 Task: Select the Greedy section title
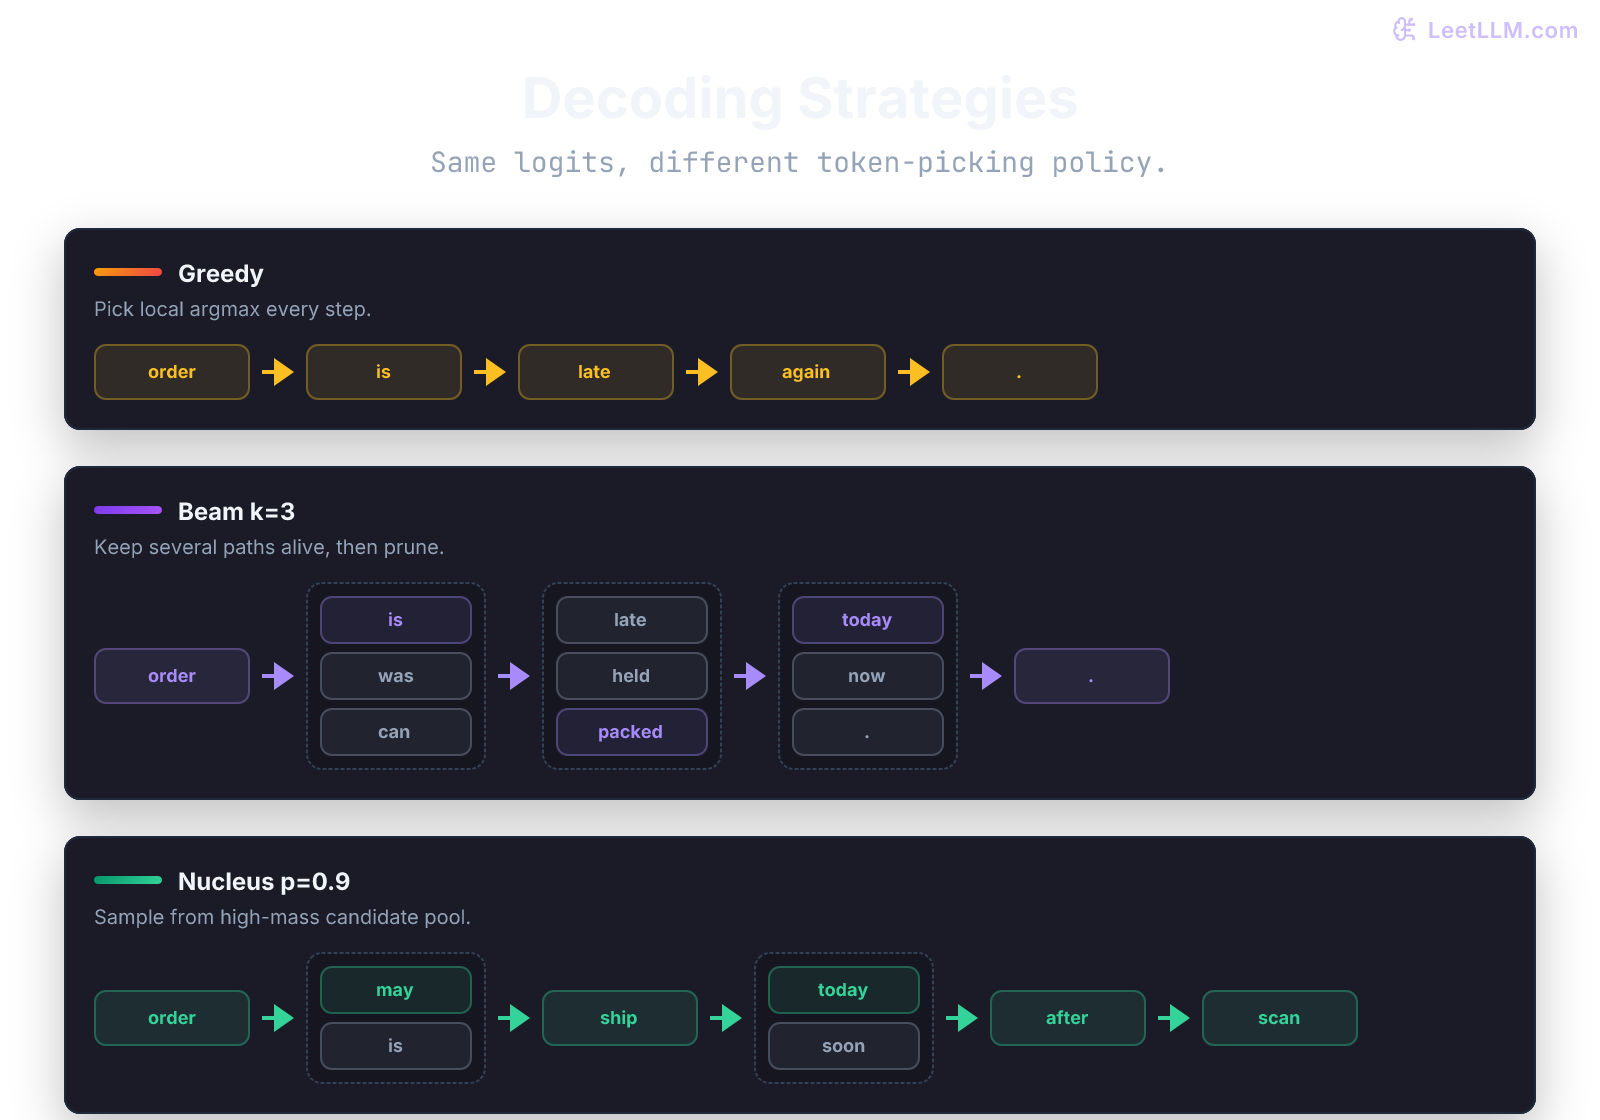click(221, 273)
